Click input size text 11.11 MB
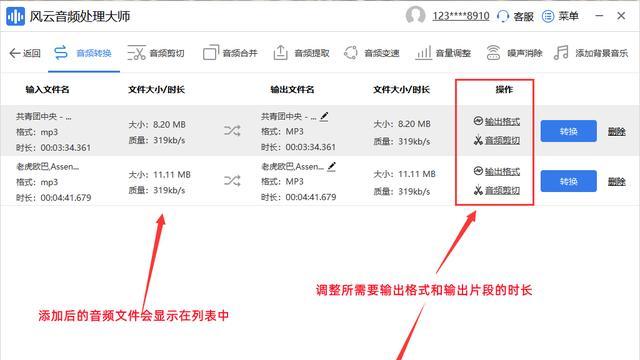This screenshot has height=360, width=640. 172,175
